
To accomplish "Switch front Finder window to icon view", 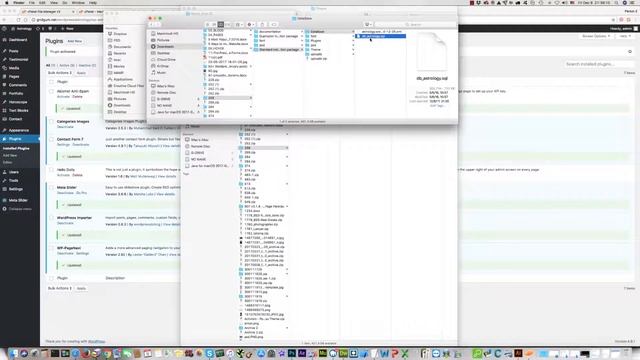I will coord(208,25).
